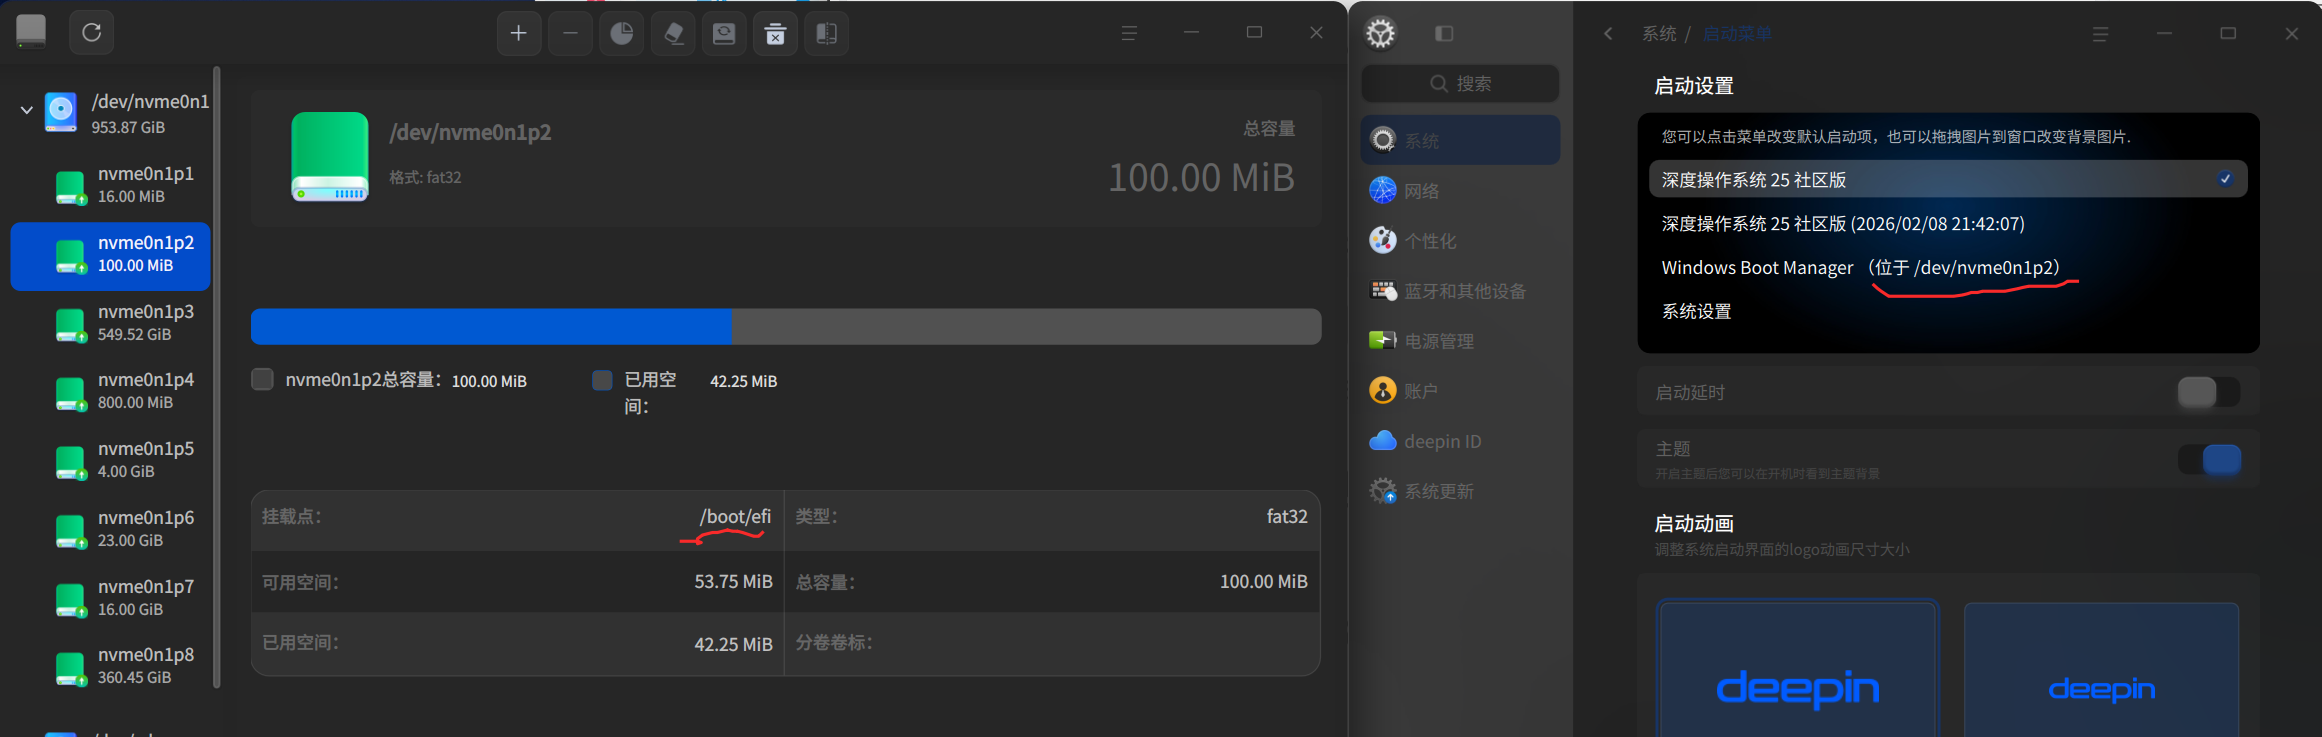Select partition nvme0n1p4 800.00 MiB

coord(110,391)
